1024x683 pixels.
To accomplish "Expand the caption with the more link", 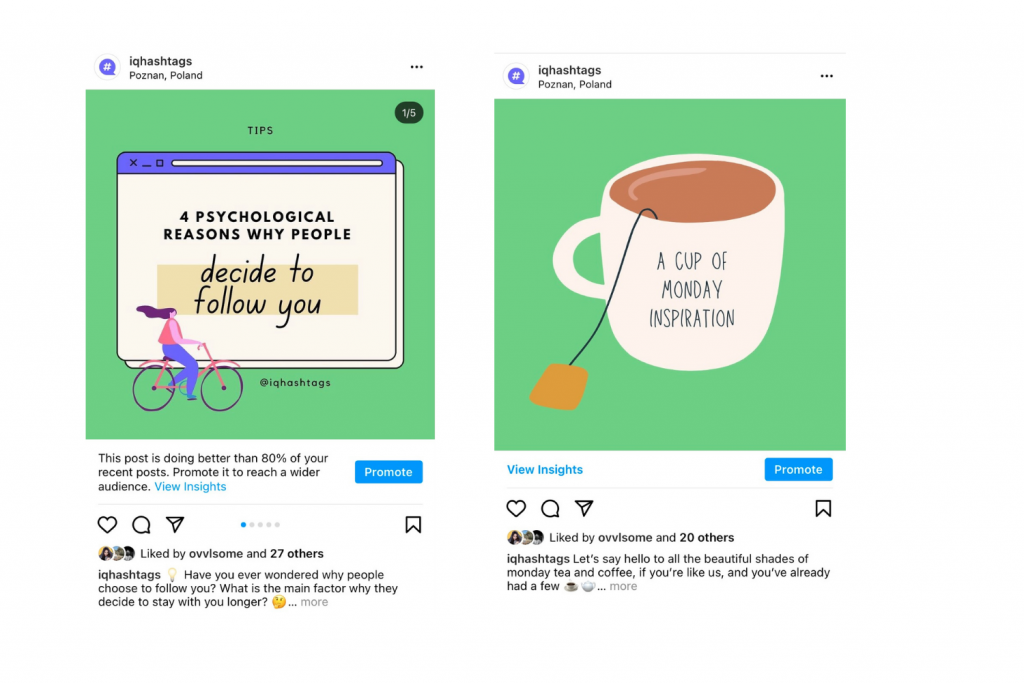I will click(315, 602).
